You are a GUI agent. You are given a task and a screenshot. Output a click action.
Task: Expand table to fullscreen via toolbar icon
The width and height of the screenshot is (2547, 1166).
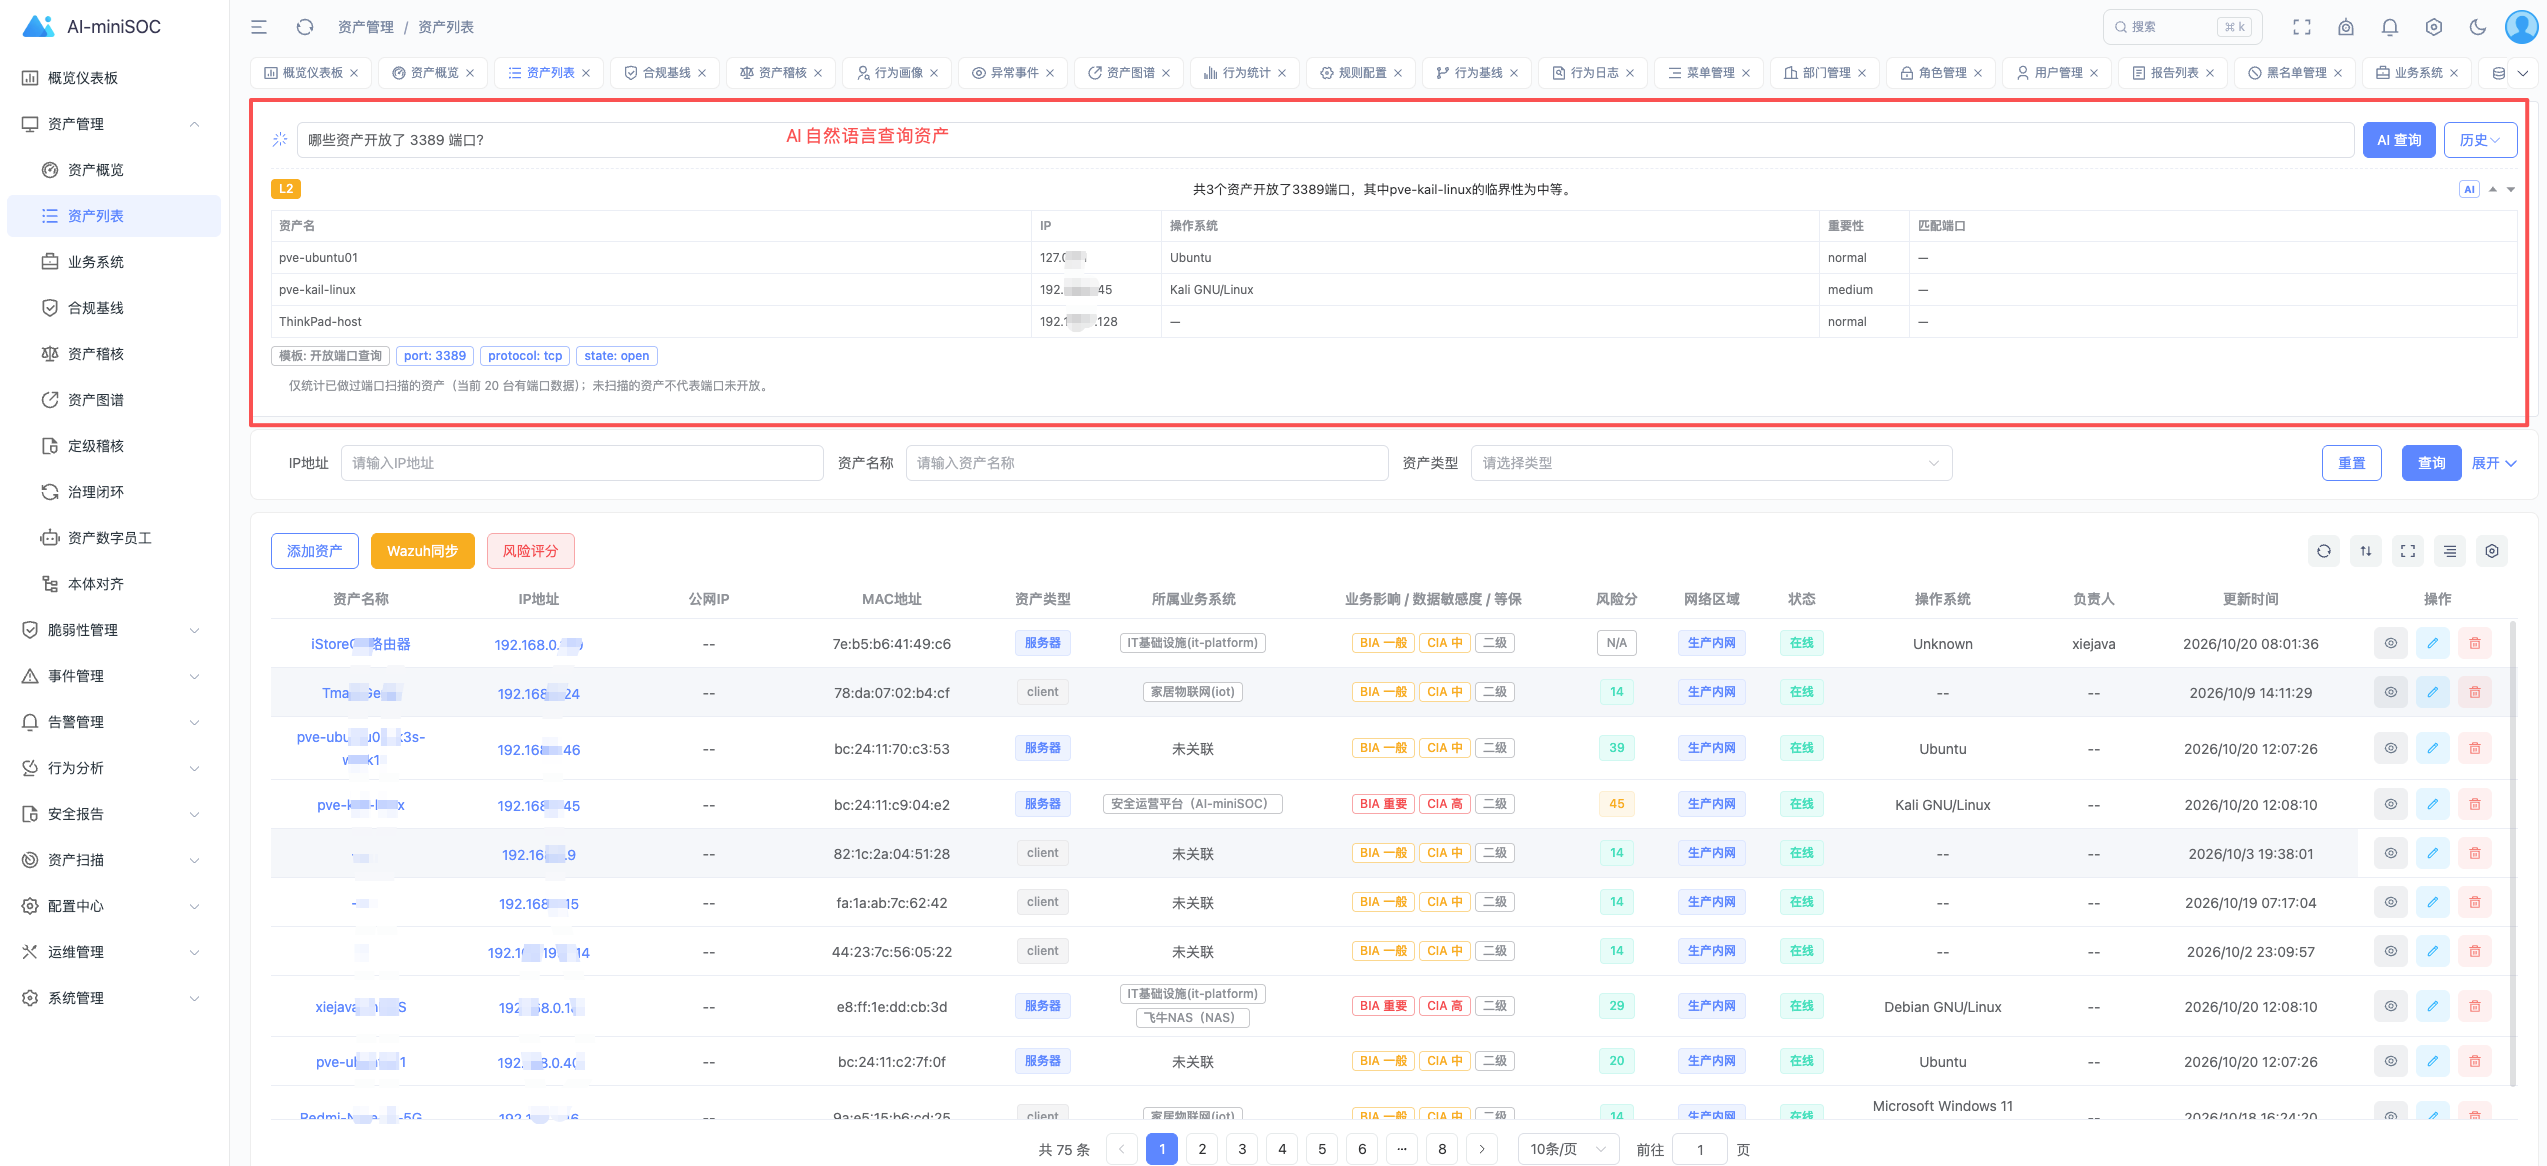point(2408,551)
